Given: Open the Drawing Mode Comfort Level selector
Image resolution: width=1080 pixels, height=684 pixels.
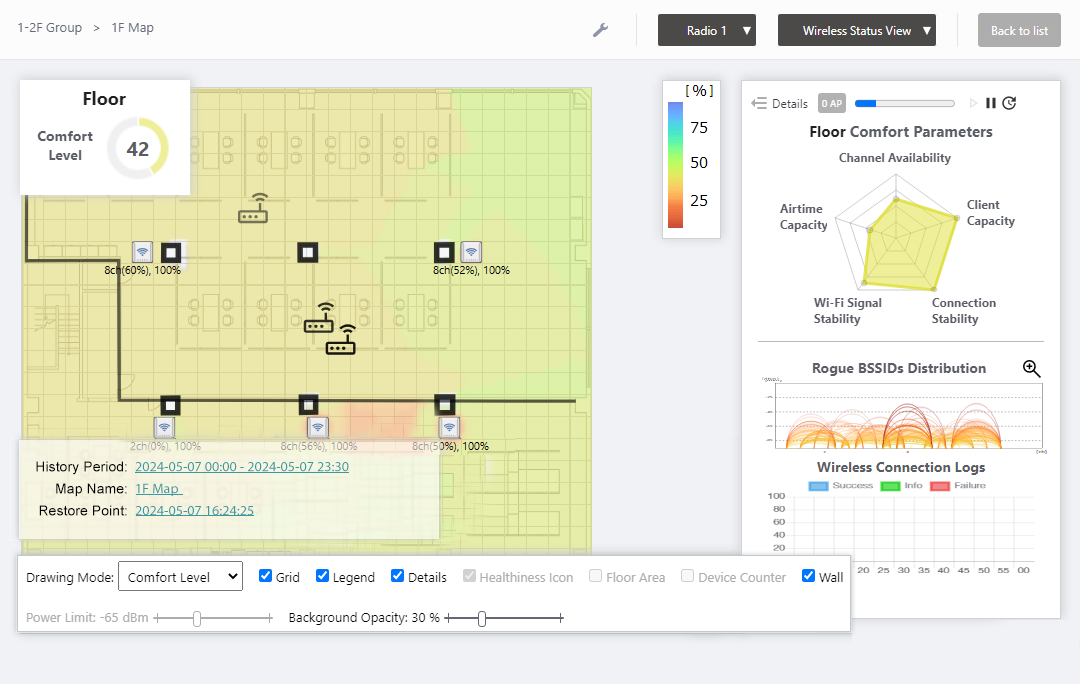Looking at the screenshot, I should (180, 577).
